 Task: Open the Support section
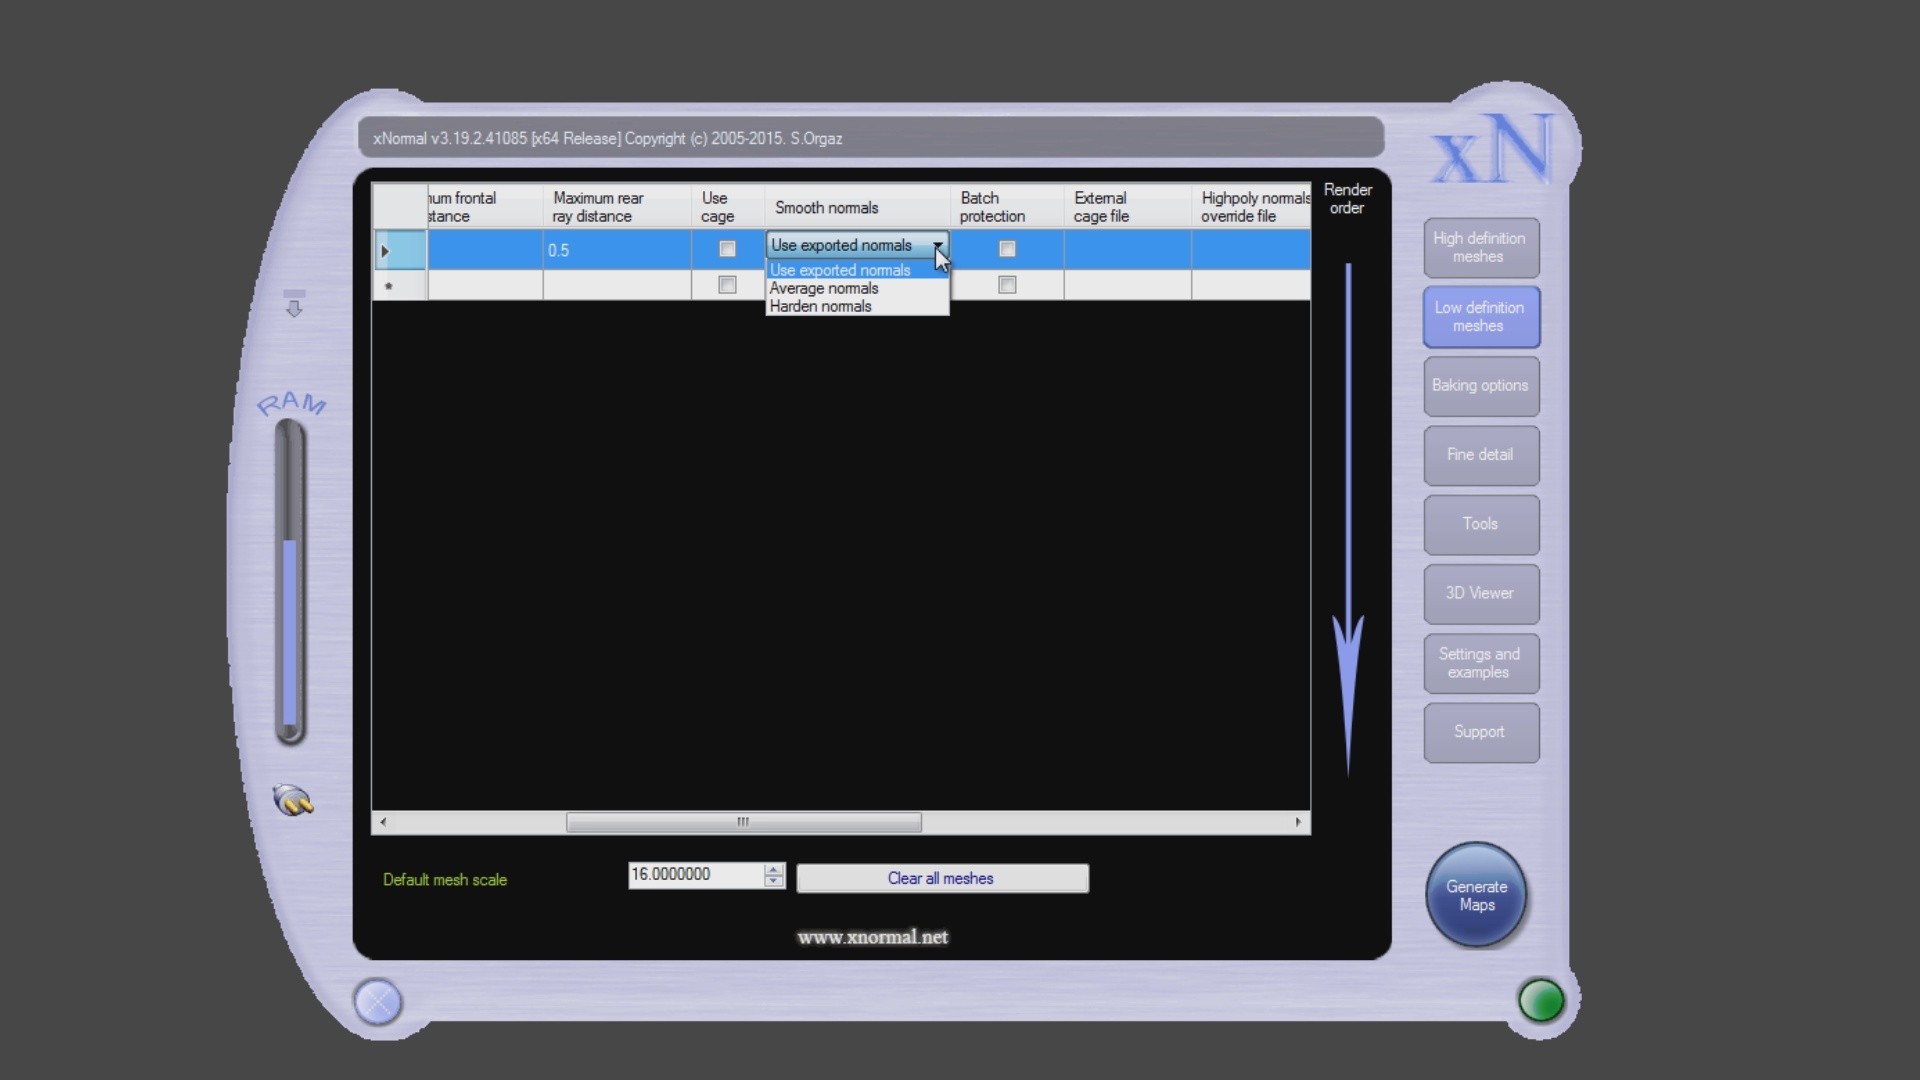[1481, 732]
